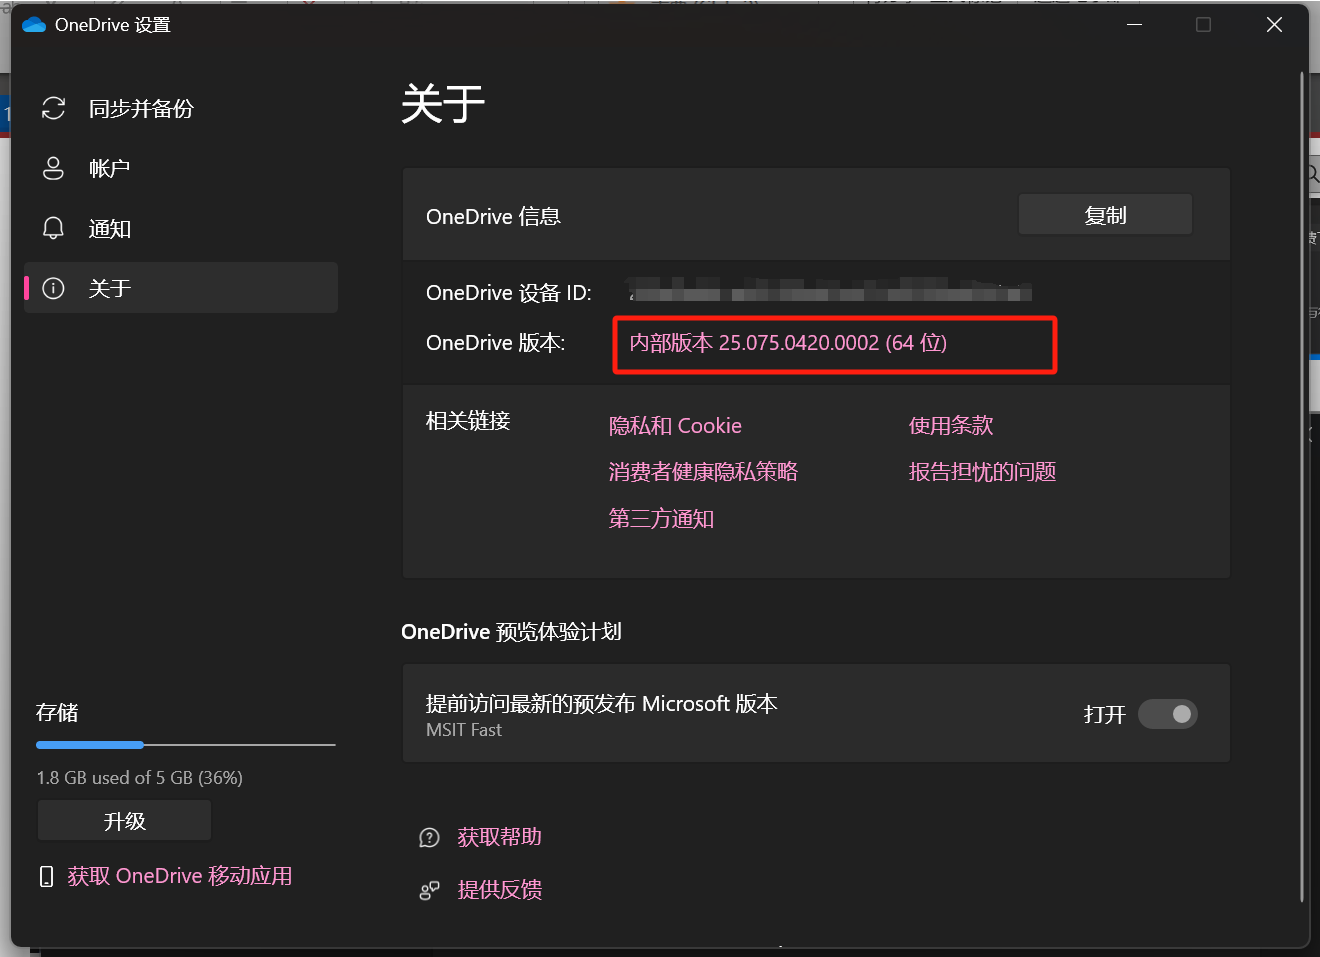Open the 通知 settings section

110,228
